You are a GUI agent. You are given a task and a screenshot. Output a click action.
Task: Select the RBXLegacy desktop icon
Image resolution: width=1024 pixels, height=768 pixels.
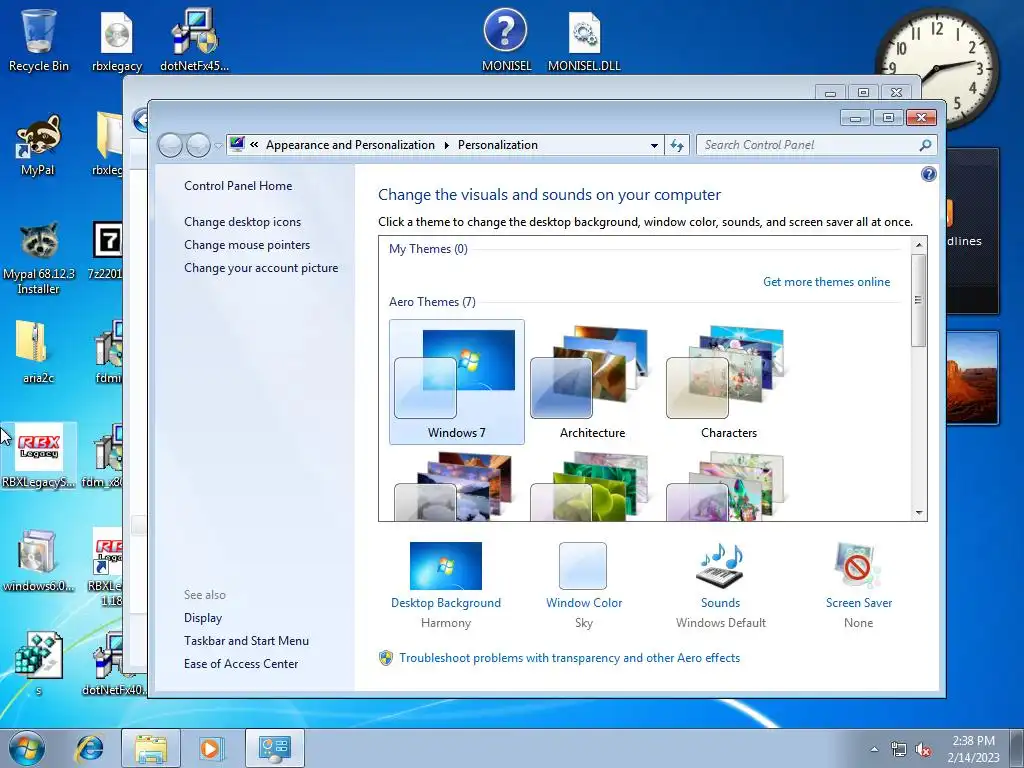pyautogui.click(x=39, y=455)
